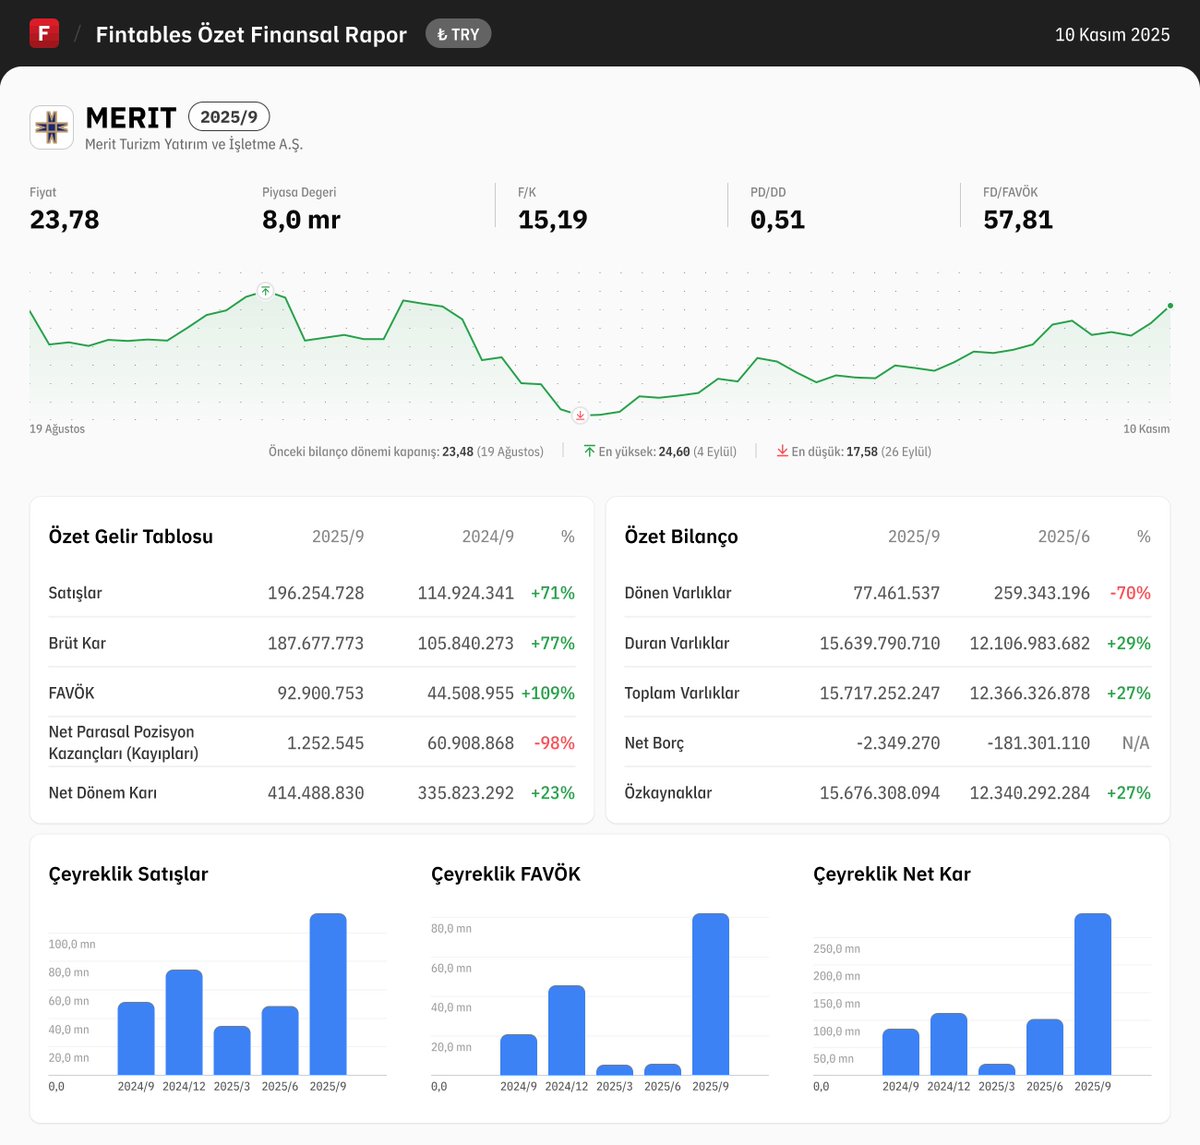Click the date 10 Kasım 2025
Image resolution: width=1200 pixels, height=1145 pixels.
[x=1112, y=34]
